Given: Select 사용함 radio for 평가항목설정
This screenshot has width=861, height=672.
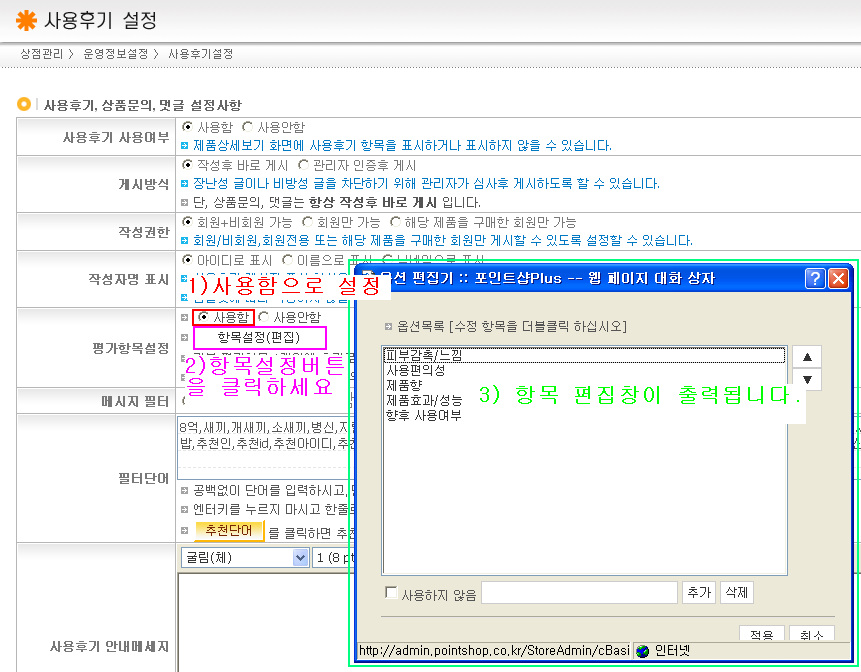Looking at the screenshot, I should (x=204, y=317).
